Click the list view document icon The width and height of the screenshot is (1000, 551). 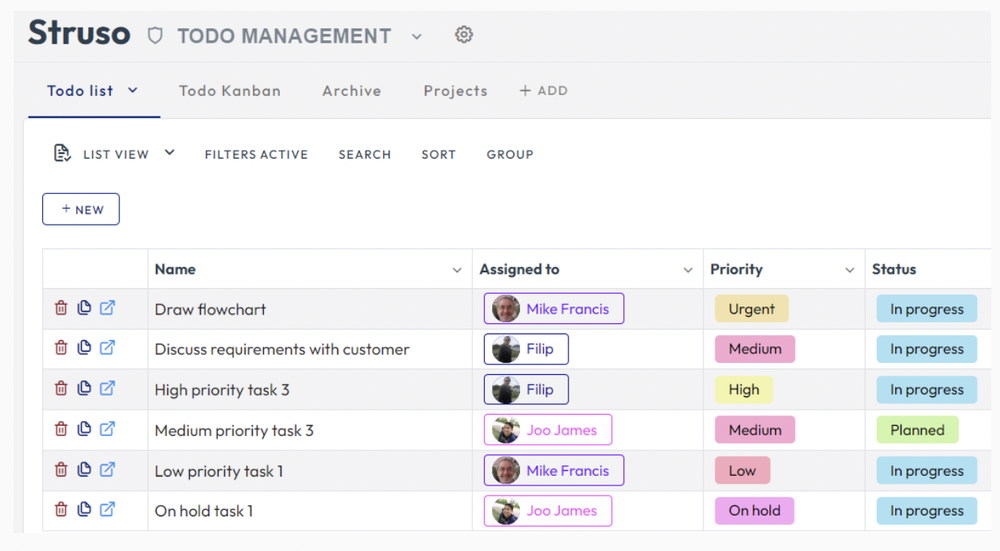62,153
